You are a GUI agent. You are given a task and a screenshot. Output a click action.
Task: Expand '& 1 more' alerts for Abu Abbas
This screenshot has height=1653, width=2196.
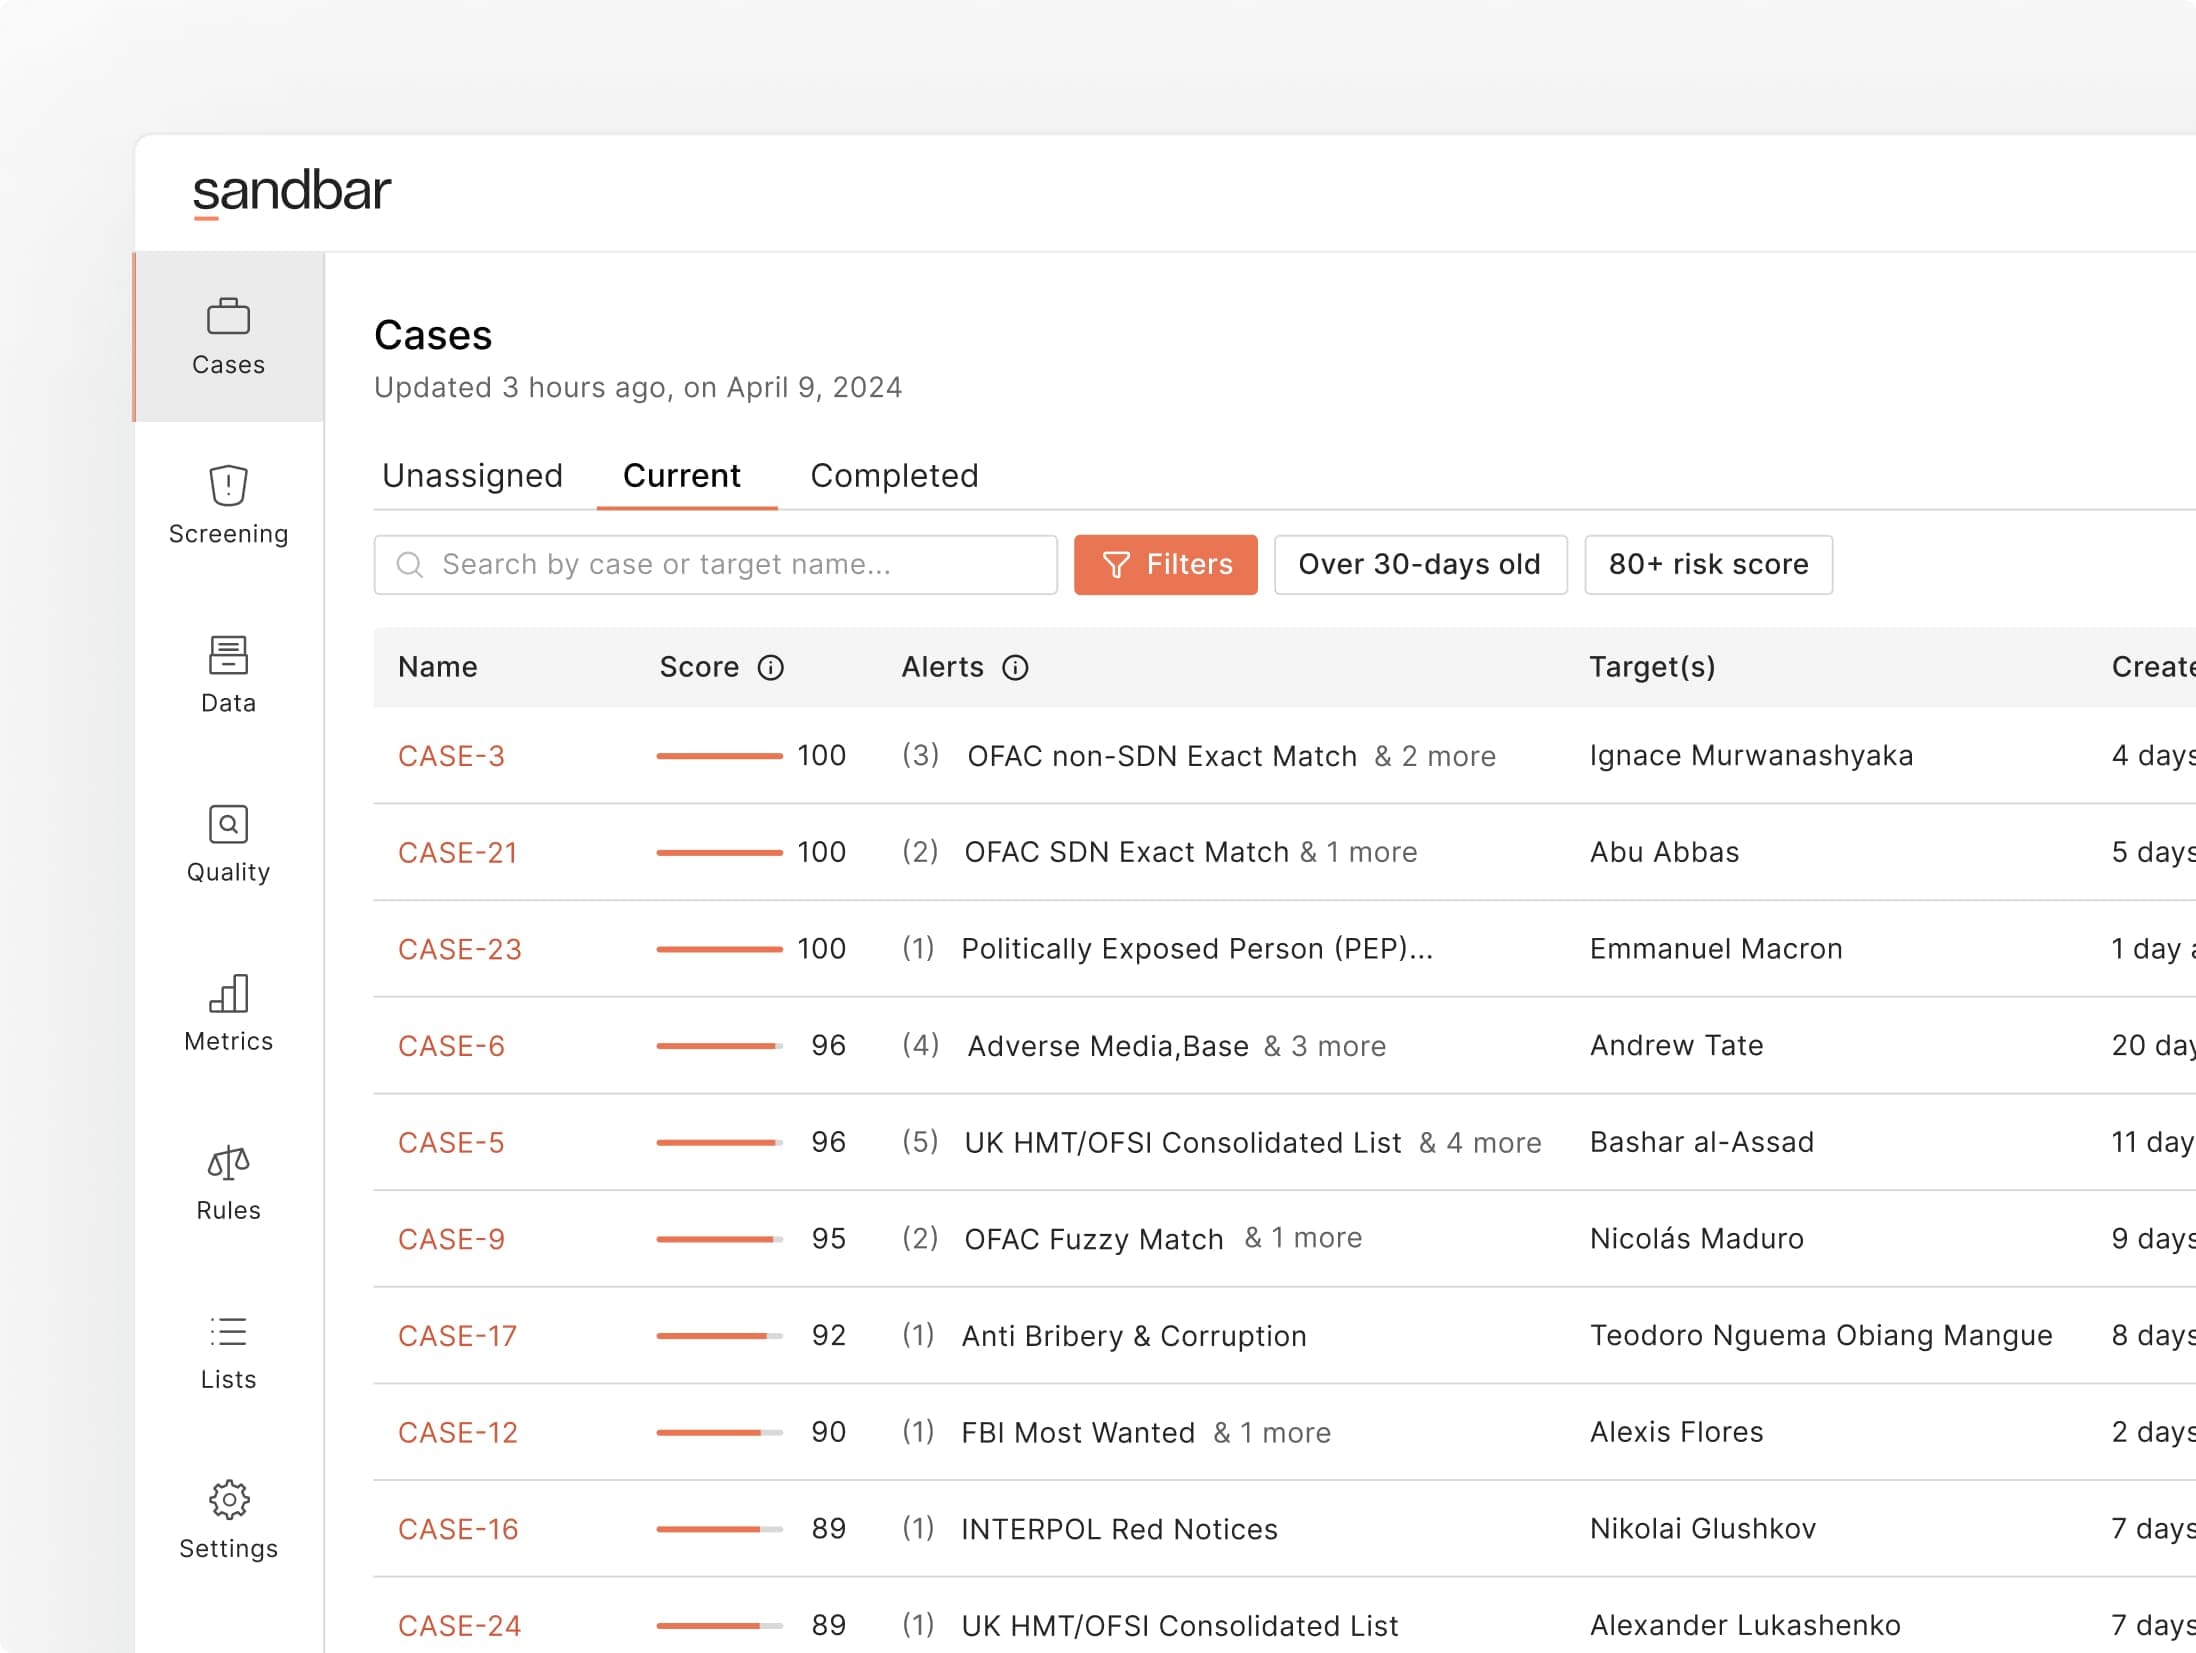tap(1358, 852)
